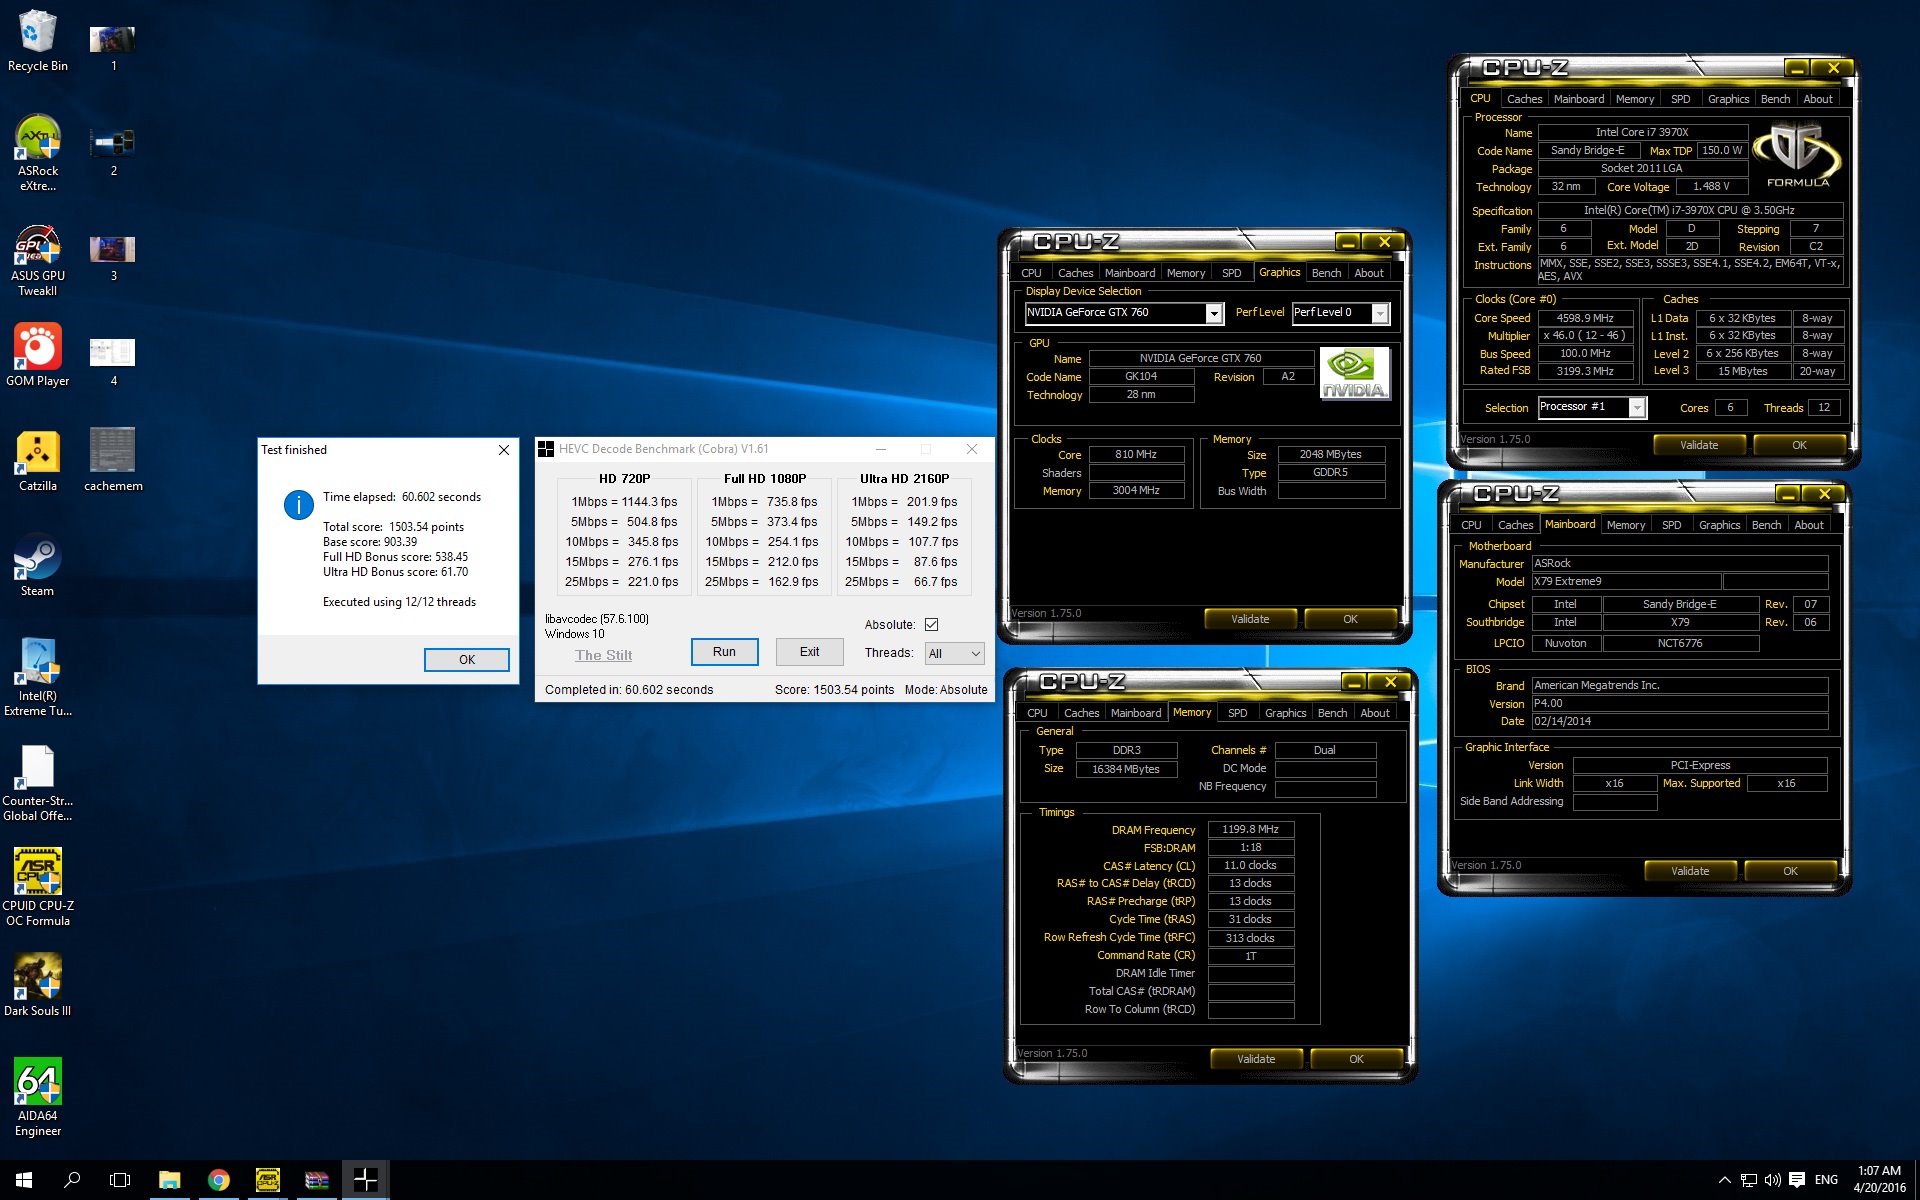Click the DRAM Frequency value field
1920x1200 pixels.
pyautogui.click(x=1250, y=829)
